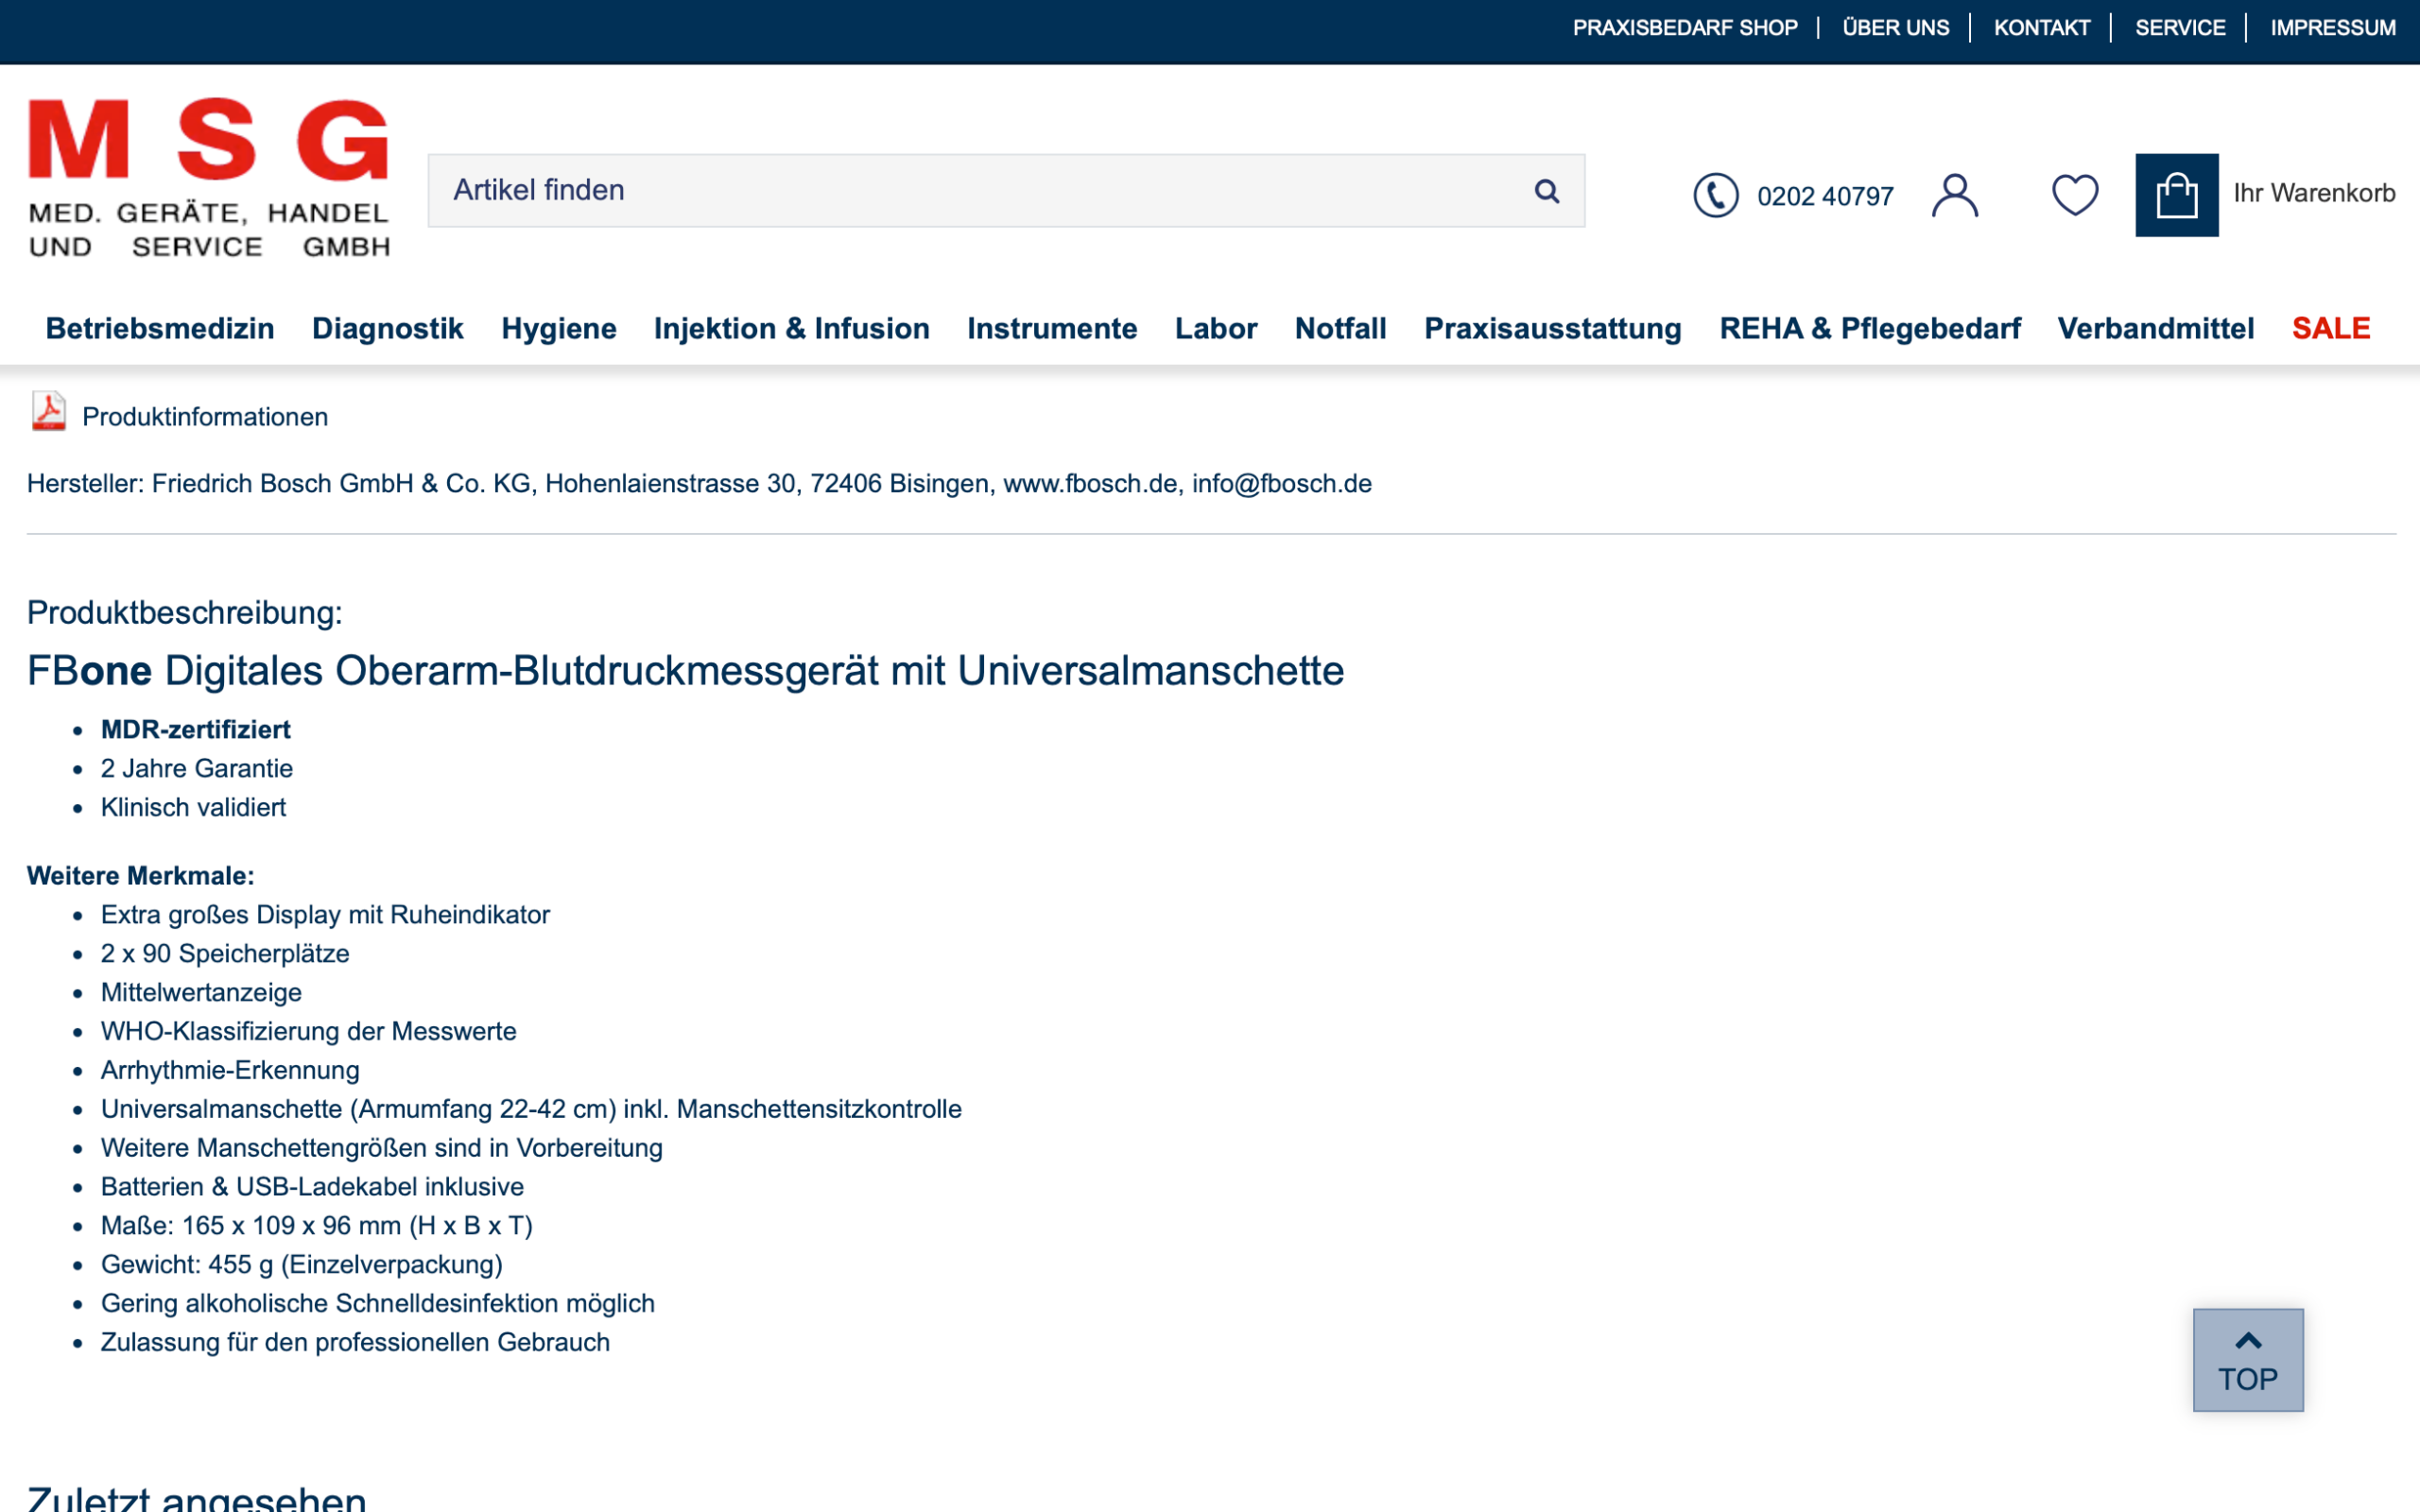Click the search magnifier icon

click(x=1547, y=191)
